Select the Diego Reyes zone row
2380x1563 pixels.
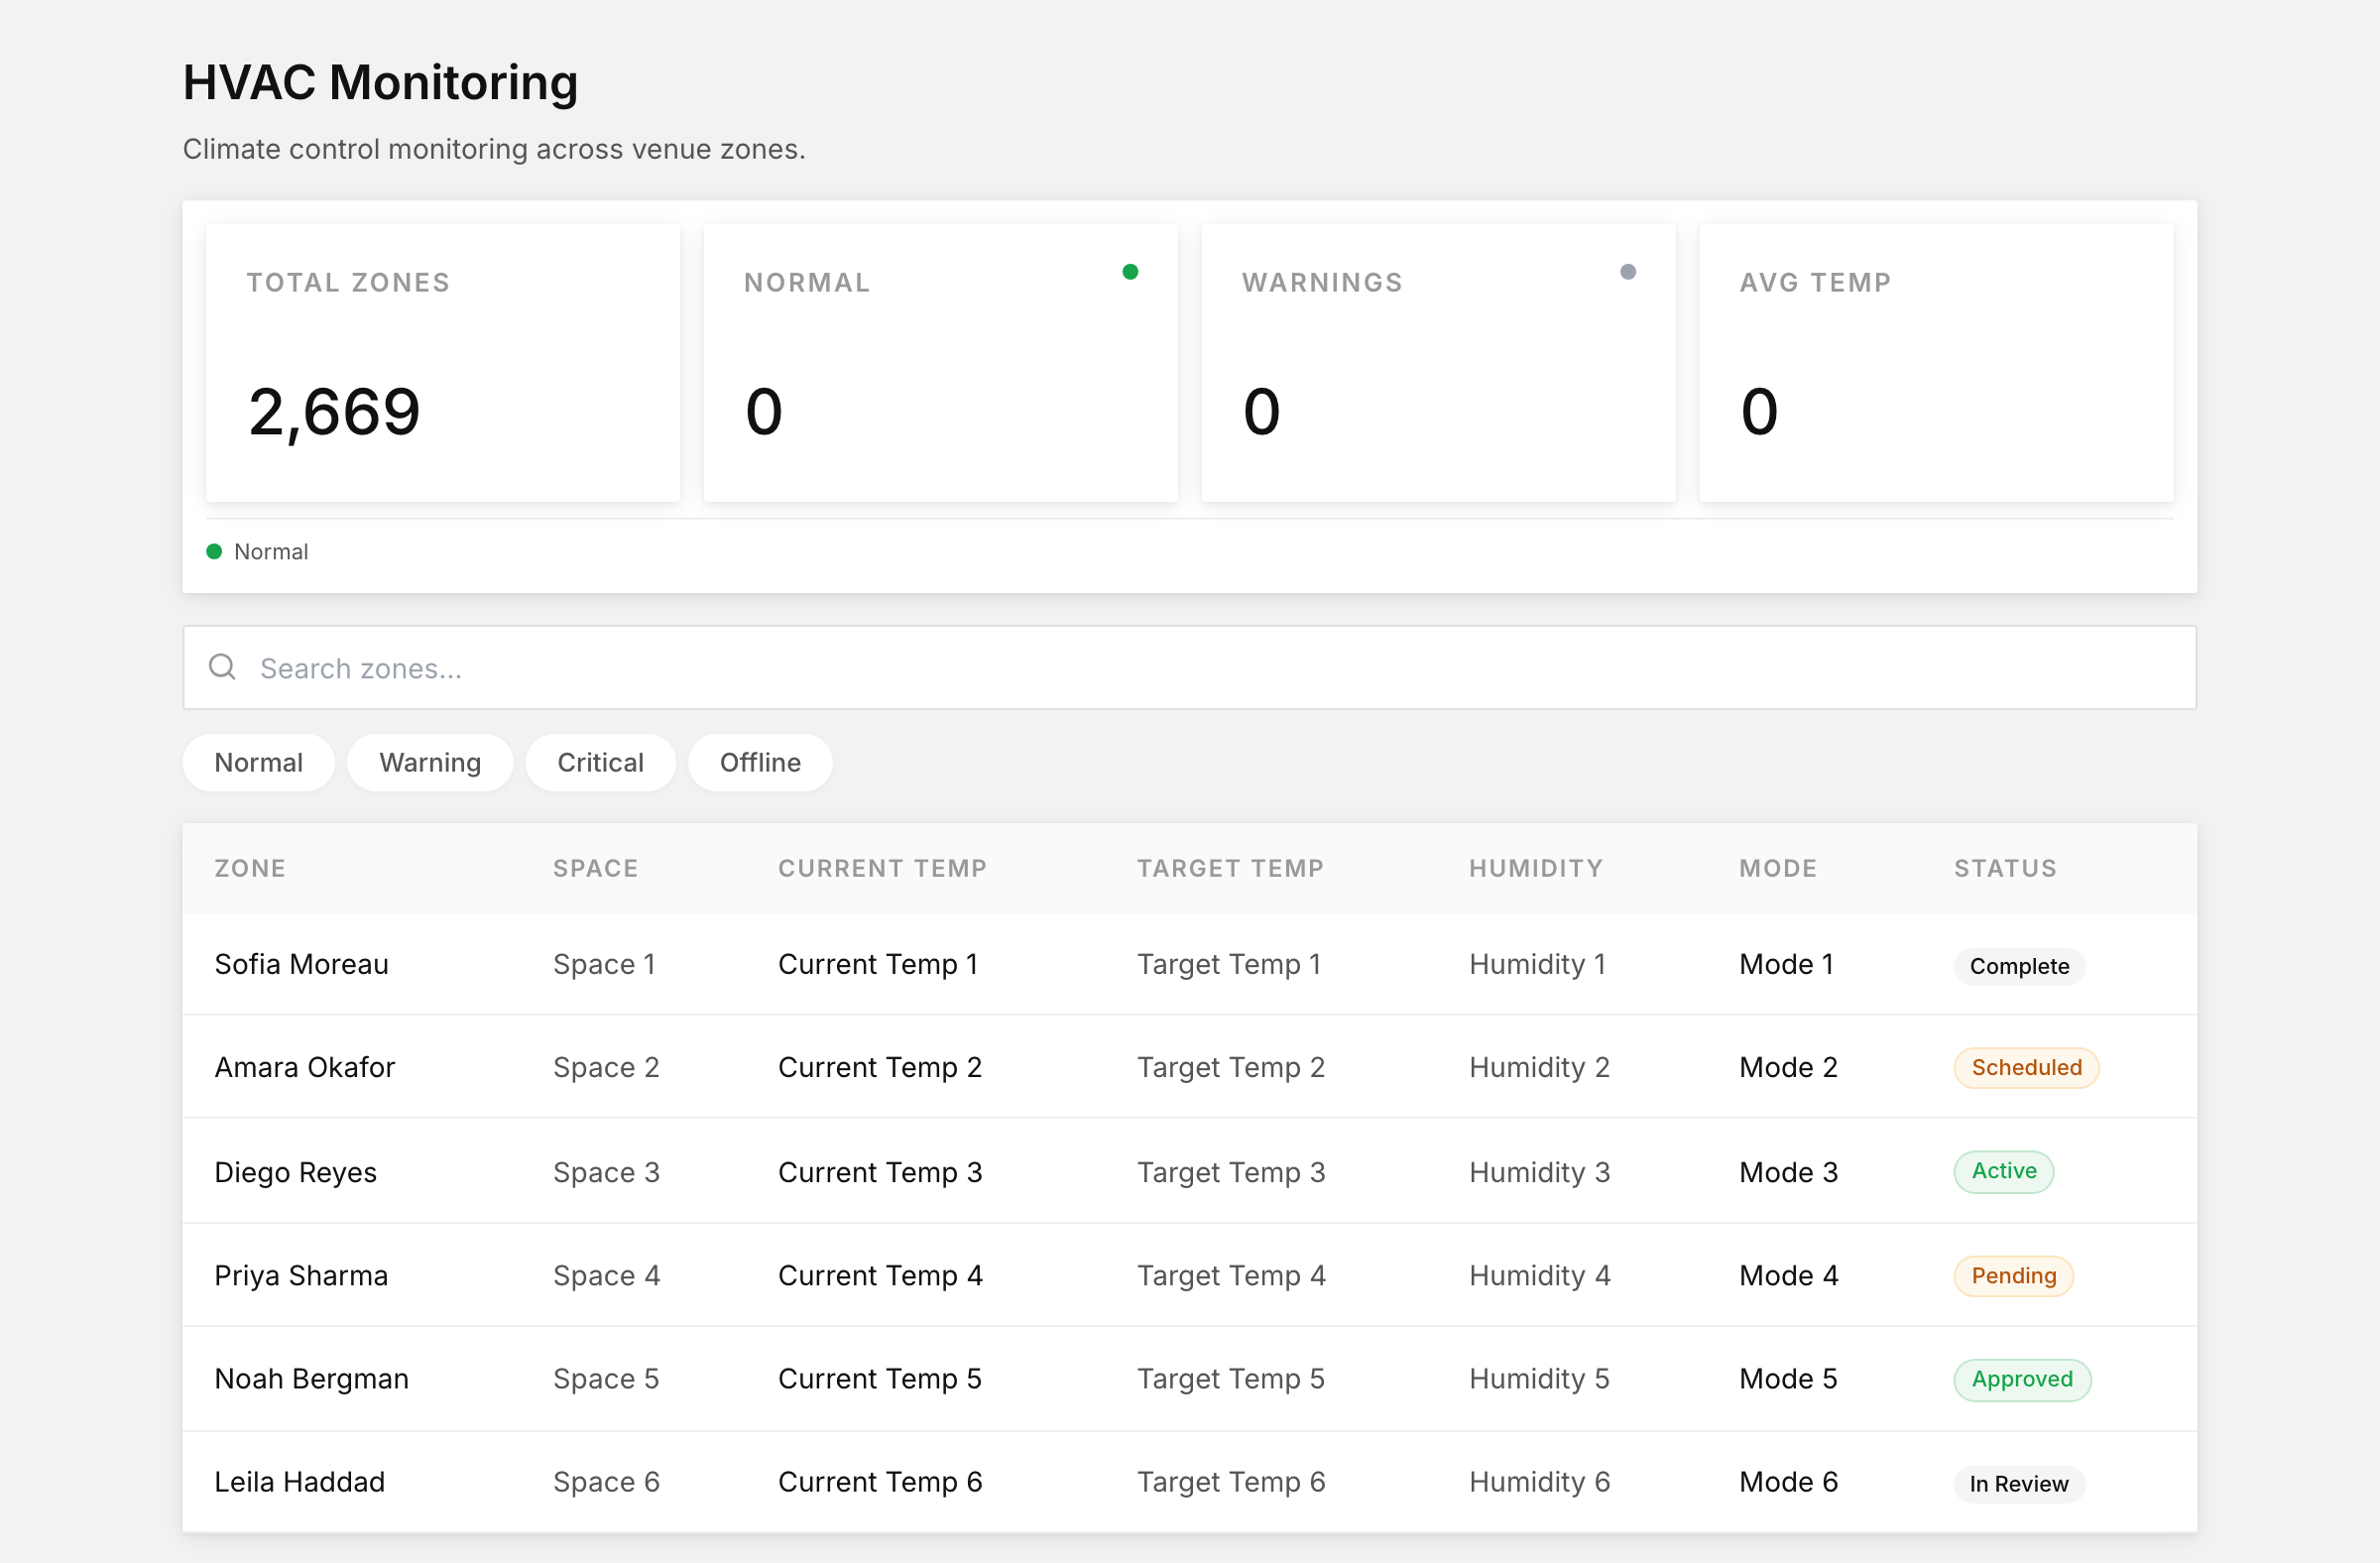coord(1189,1172)
